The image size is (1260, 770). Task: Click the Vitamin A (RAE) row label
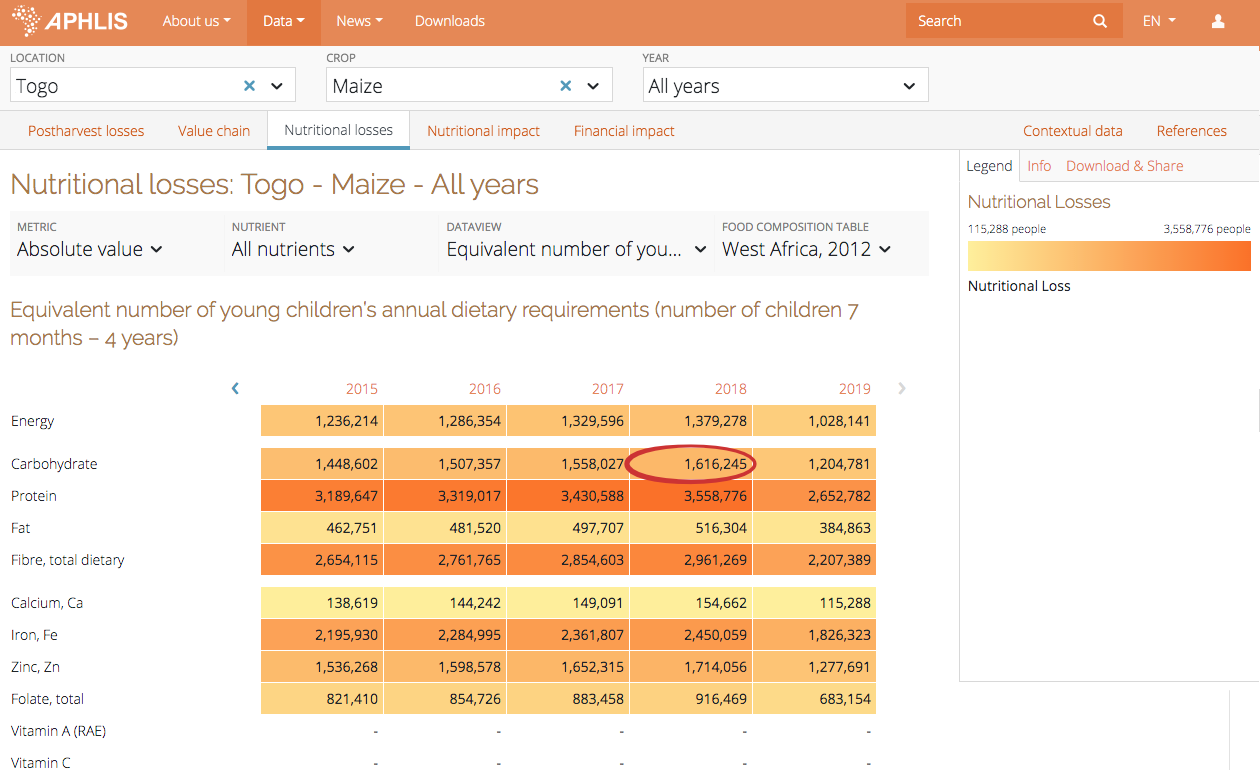pos(58,731)
